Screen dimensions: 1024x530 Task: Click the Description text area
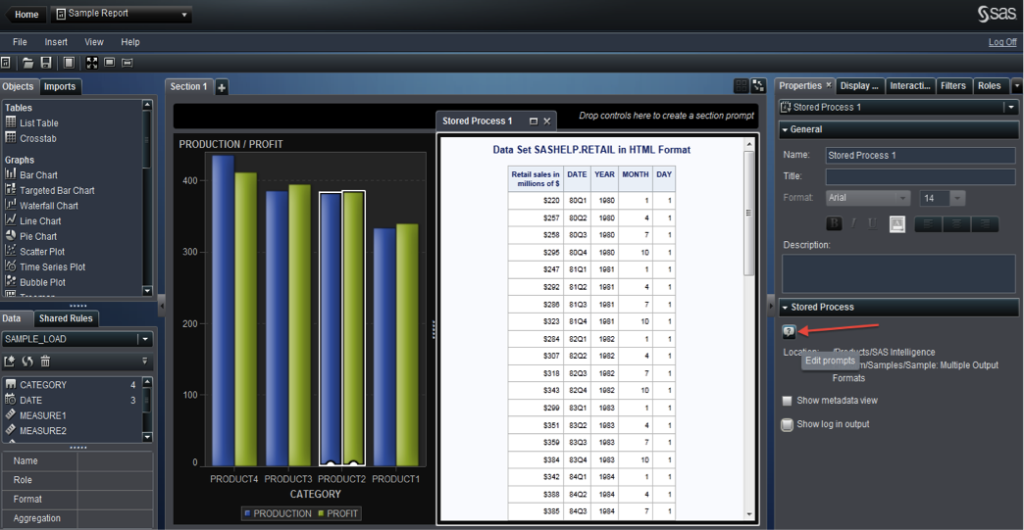pyautogui.click(x=899, y=273)
